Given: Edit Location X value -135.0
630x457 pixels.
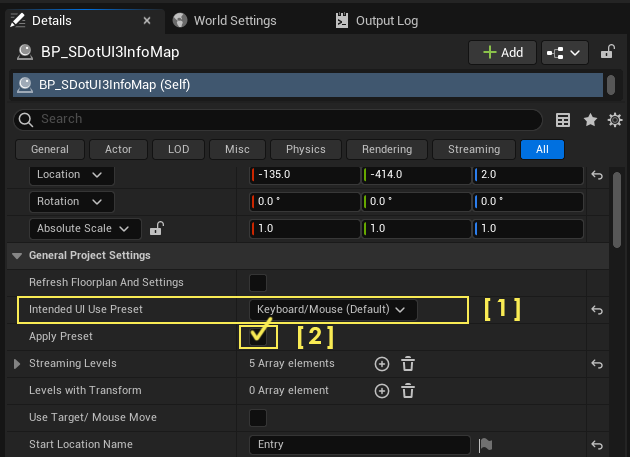Looking at the screenshot, I should pyautogui.click(x=305, y=175).
